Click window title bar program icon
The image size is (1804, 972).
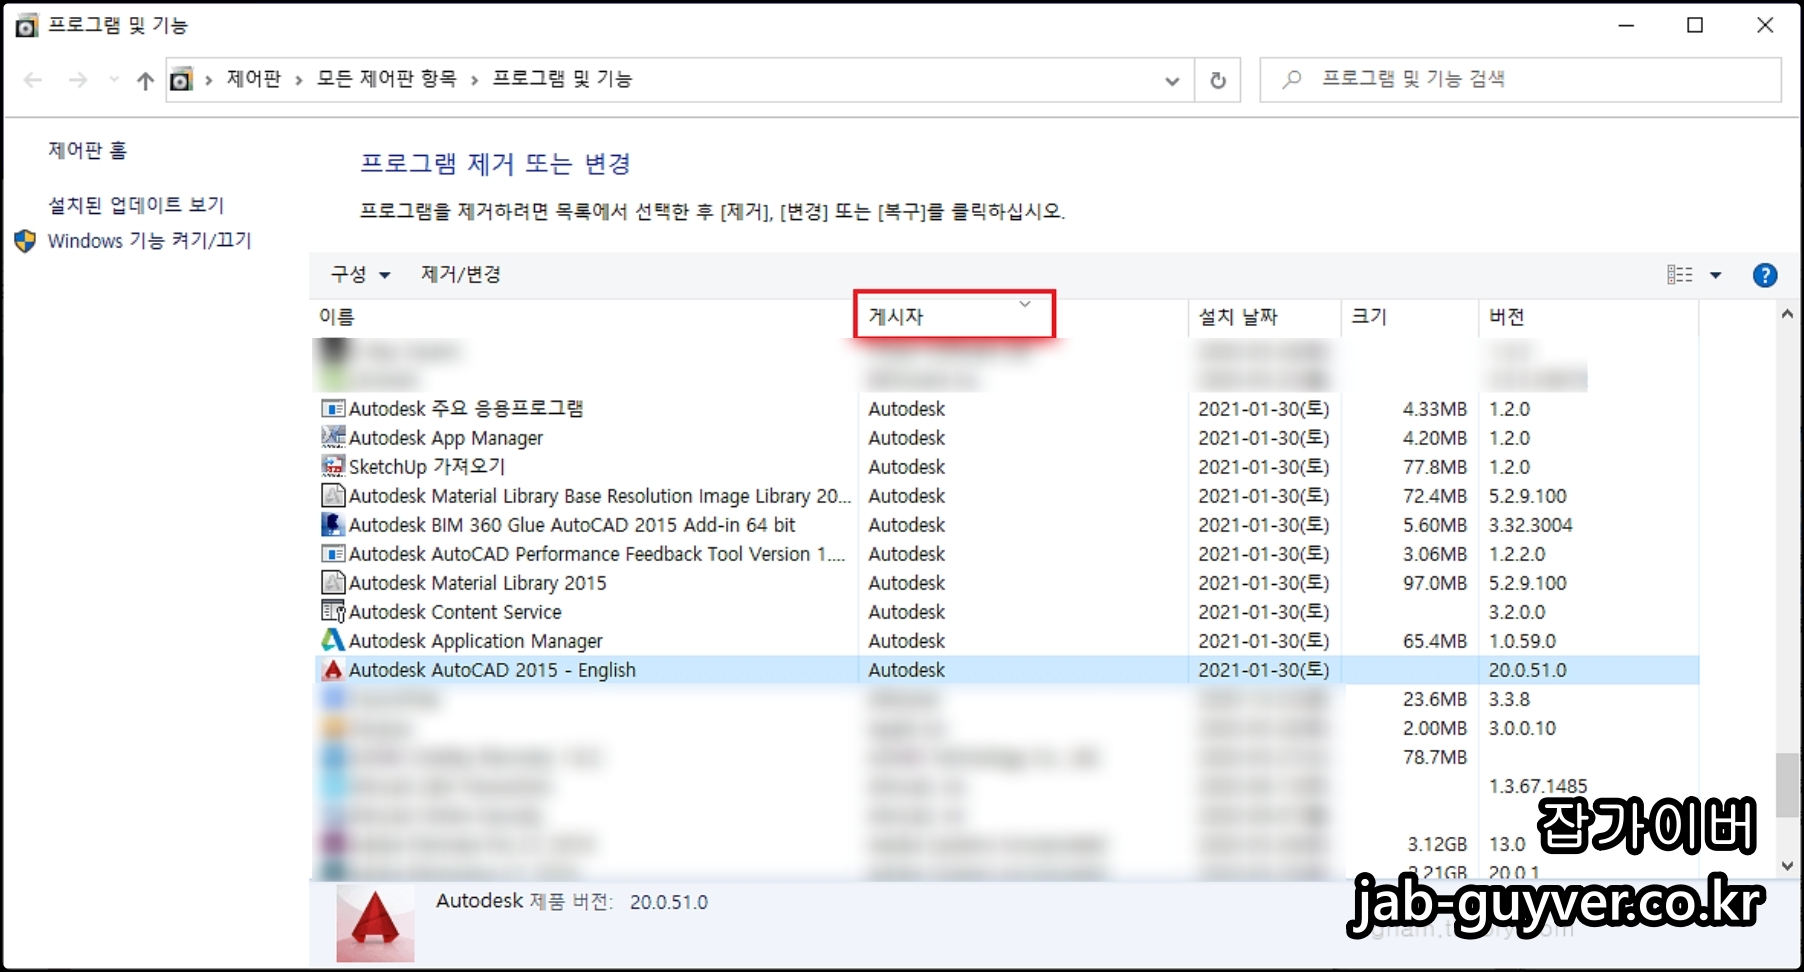point(27,25)
